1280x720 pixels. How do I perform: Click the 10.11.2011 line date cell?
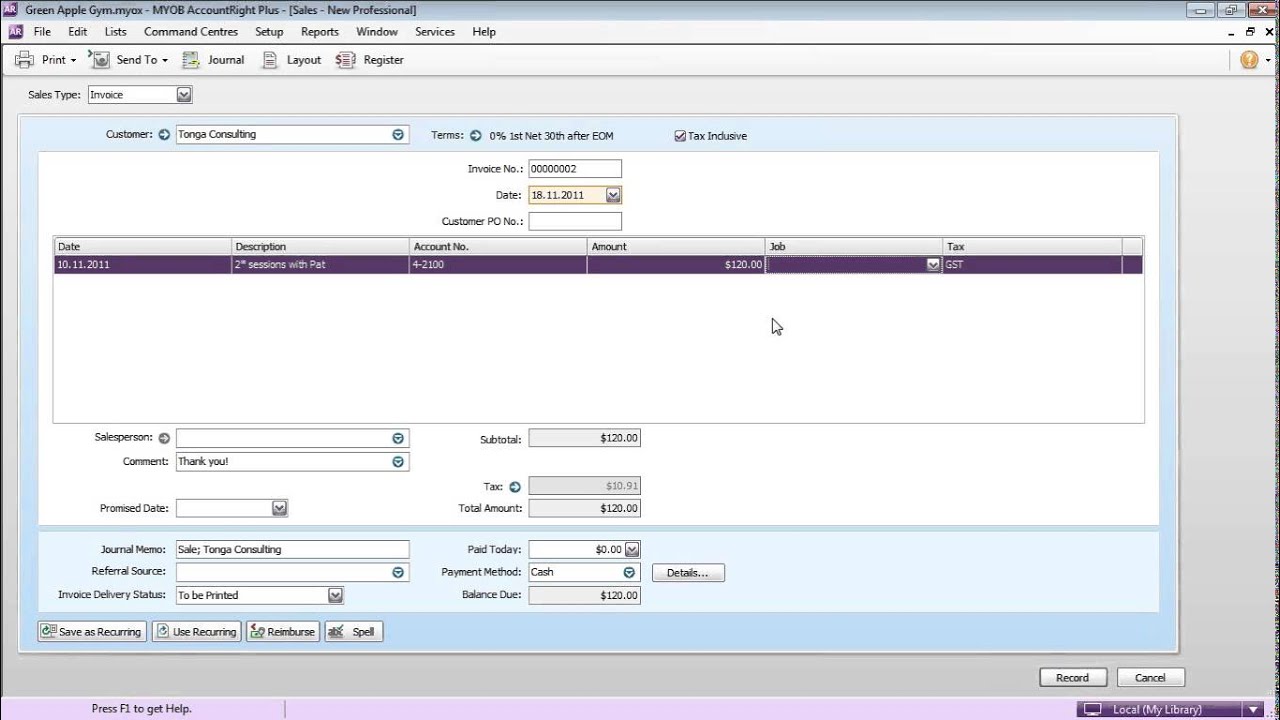click(143, 265)
